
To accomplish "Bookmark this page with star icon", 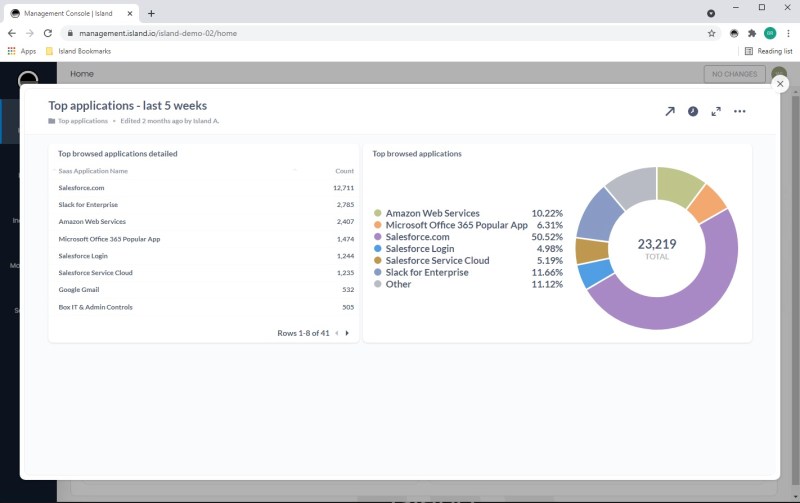I will [x=711, y=33].
